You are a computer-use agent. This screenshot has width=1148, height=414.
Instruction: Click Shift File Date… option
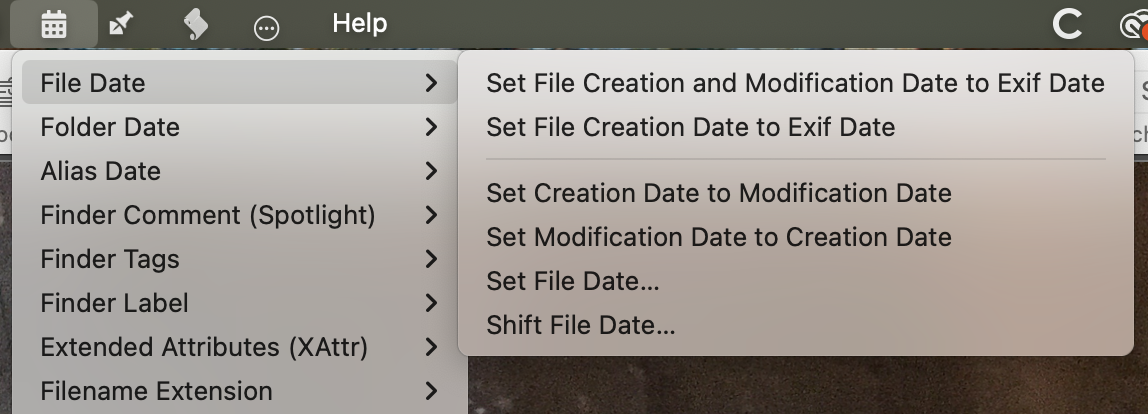coord(580,325)
